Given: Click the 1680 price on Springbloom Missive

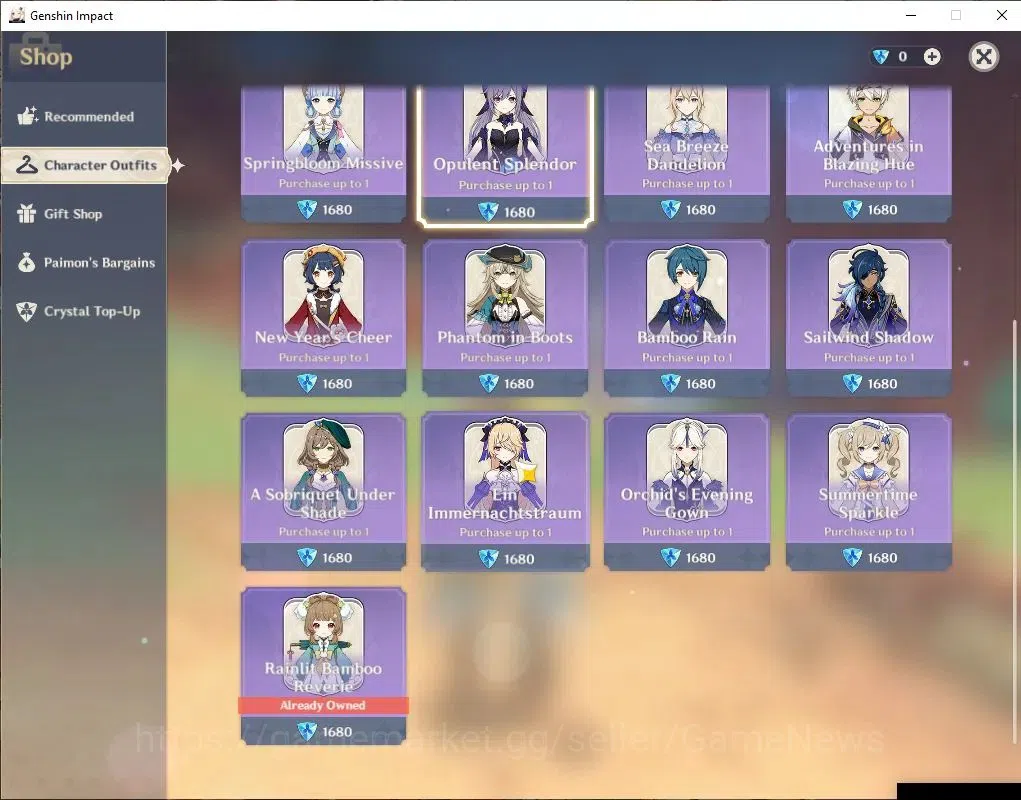Looking at the screenshot, I should click(337, 210).
